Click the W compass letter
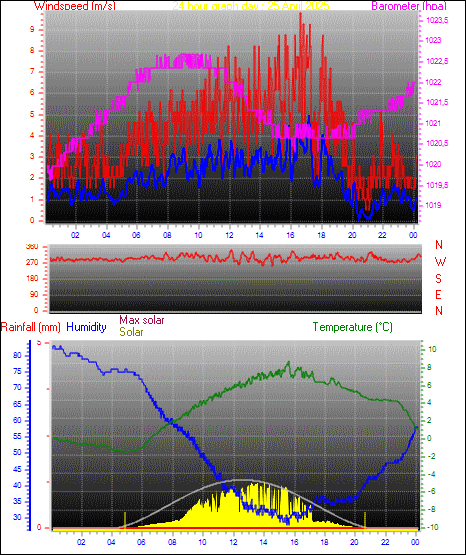466x555 pixels. click(x=440, y=262)
